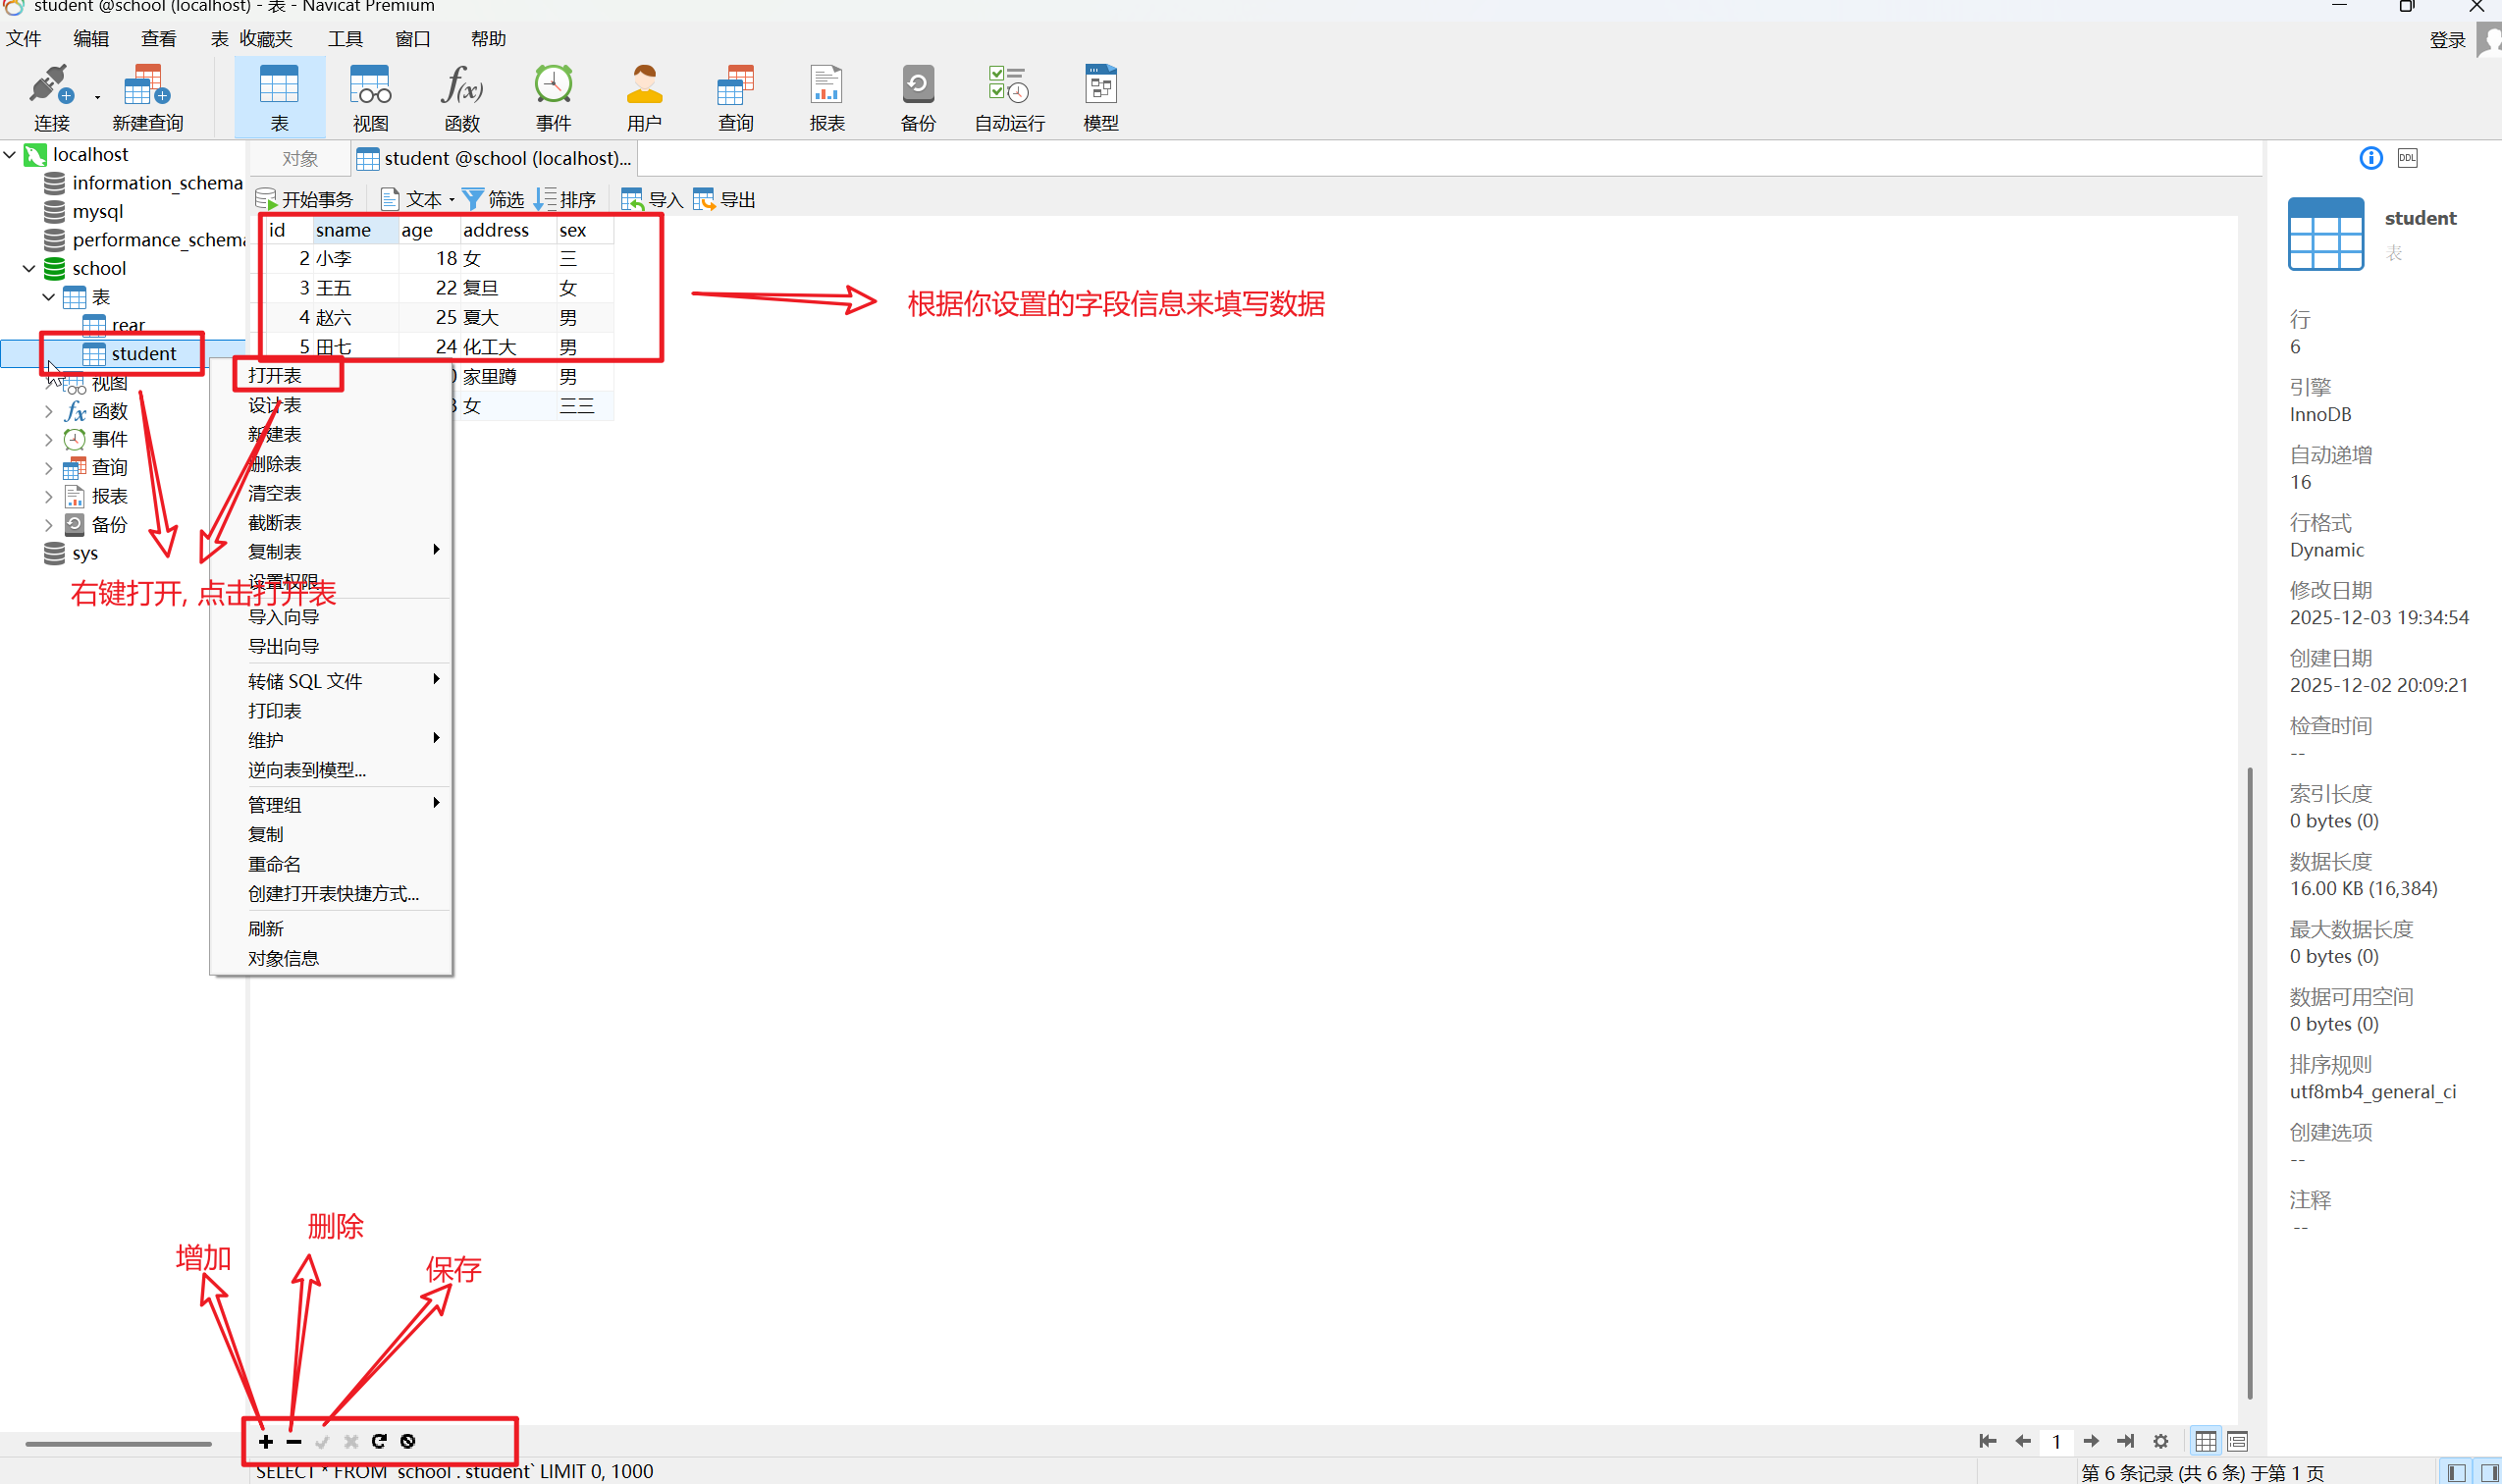This screenshot has height=1484, width=2502.
Task: Click the 筛选 filter button
Action: 494,199
